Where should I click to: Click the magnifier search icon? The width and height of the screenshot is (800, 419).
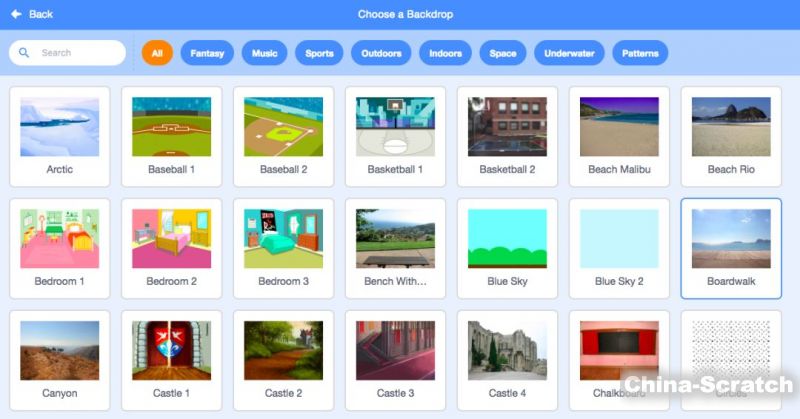24,53
